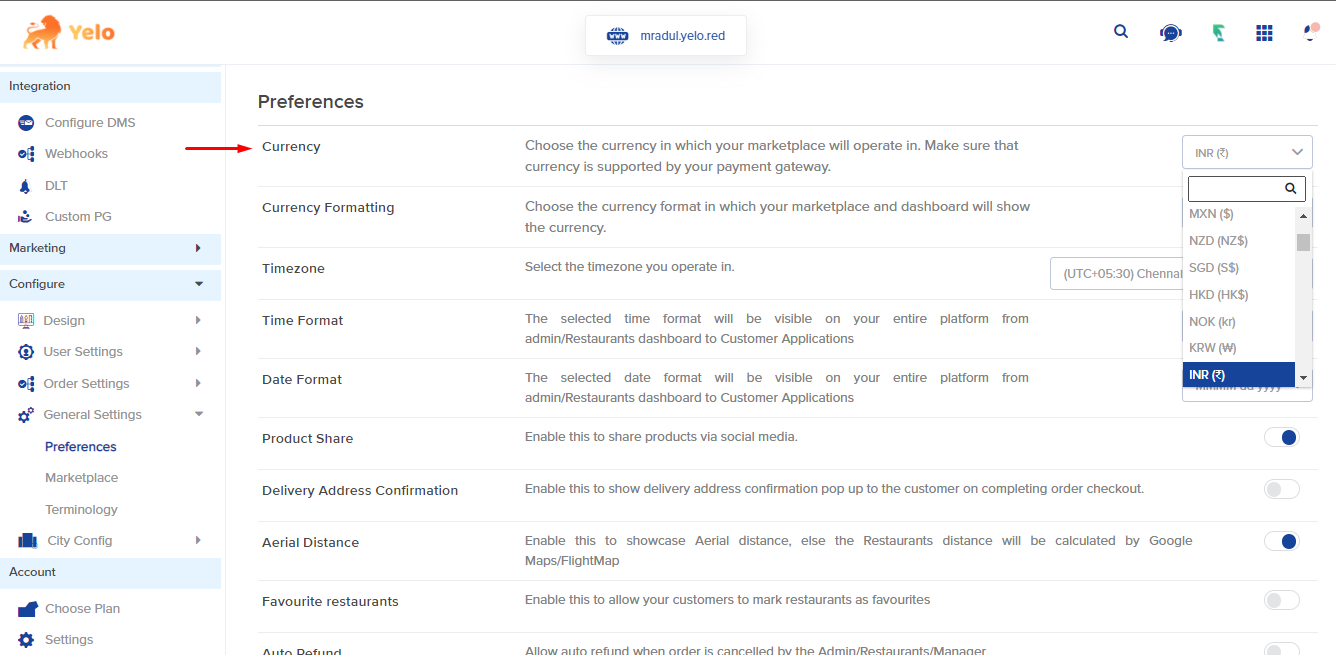
Task: Click the currency list scroll-up arrow
Action: (1303, 215)
